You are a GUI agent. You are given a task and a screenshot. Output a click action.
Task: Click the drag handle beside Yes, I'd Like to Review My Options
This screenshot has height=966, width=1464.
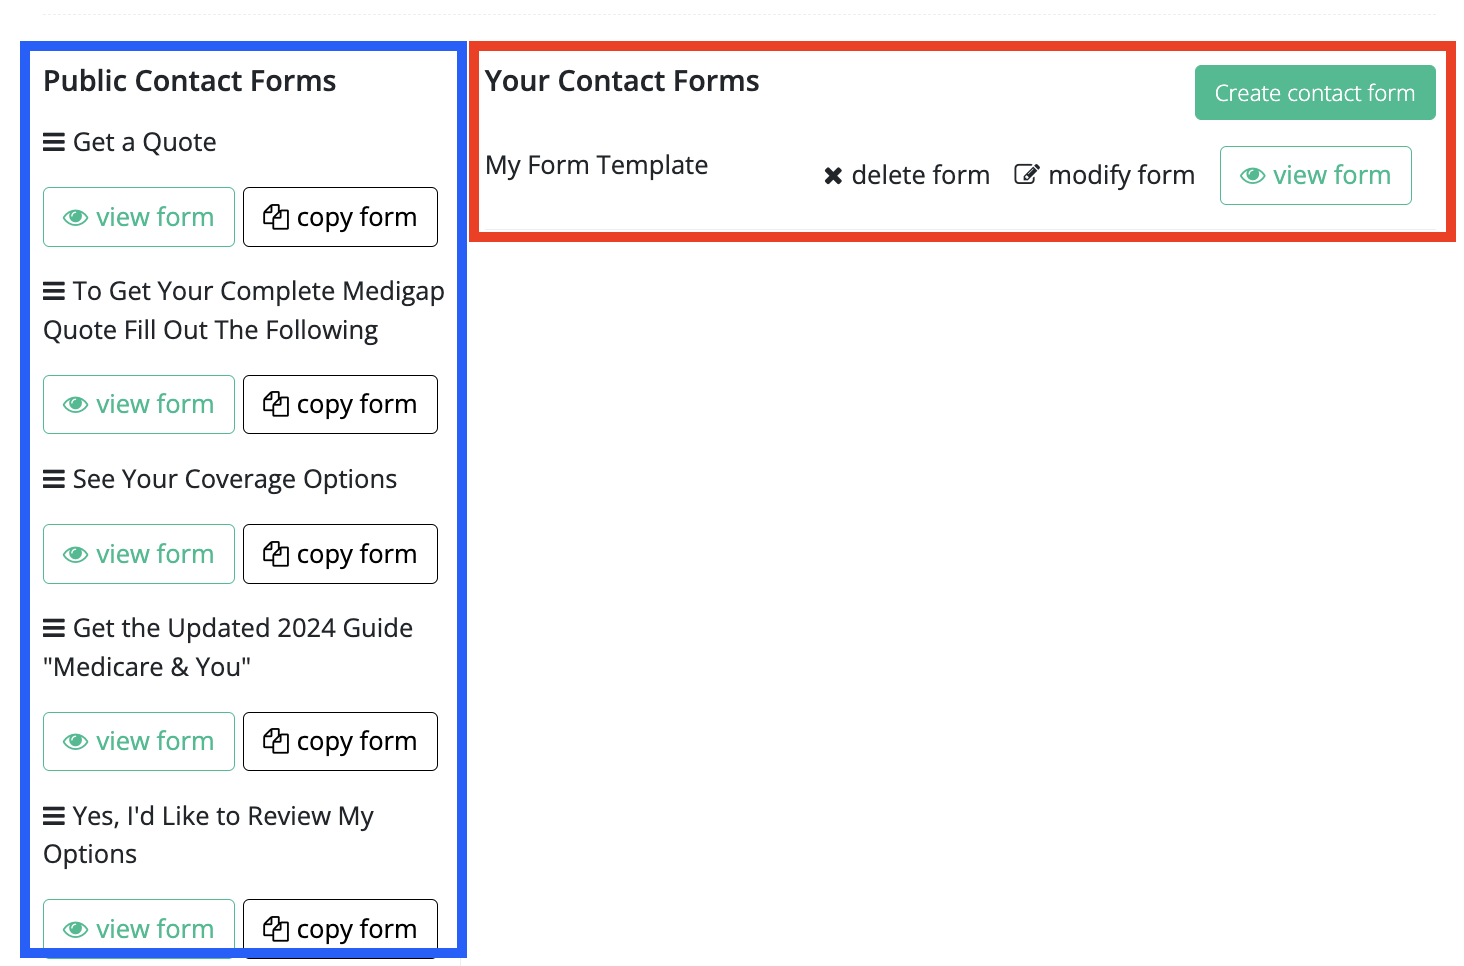click(x=54, y=815)
